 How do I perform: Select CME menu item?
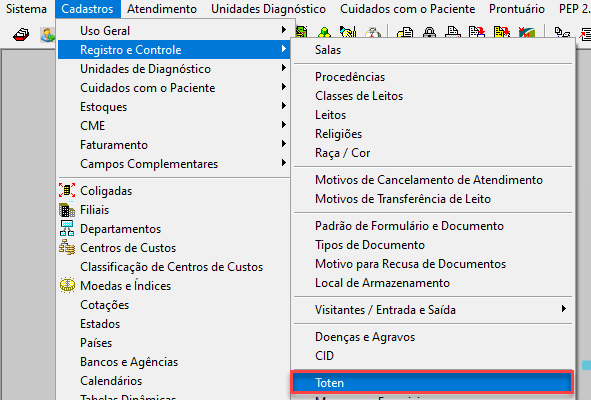(x=174, y=126)
